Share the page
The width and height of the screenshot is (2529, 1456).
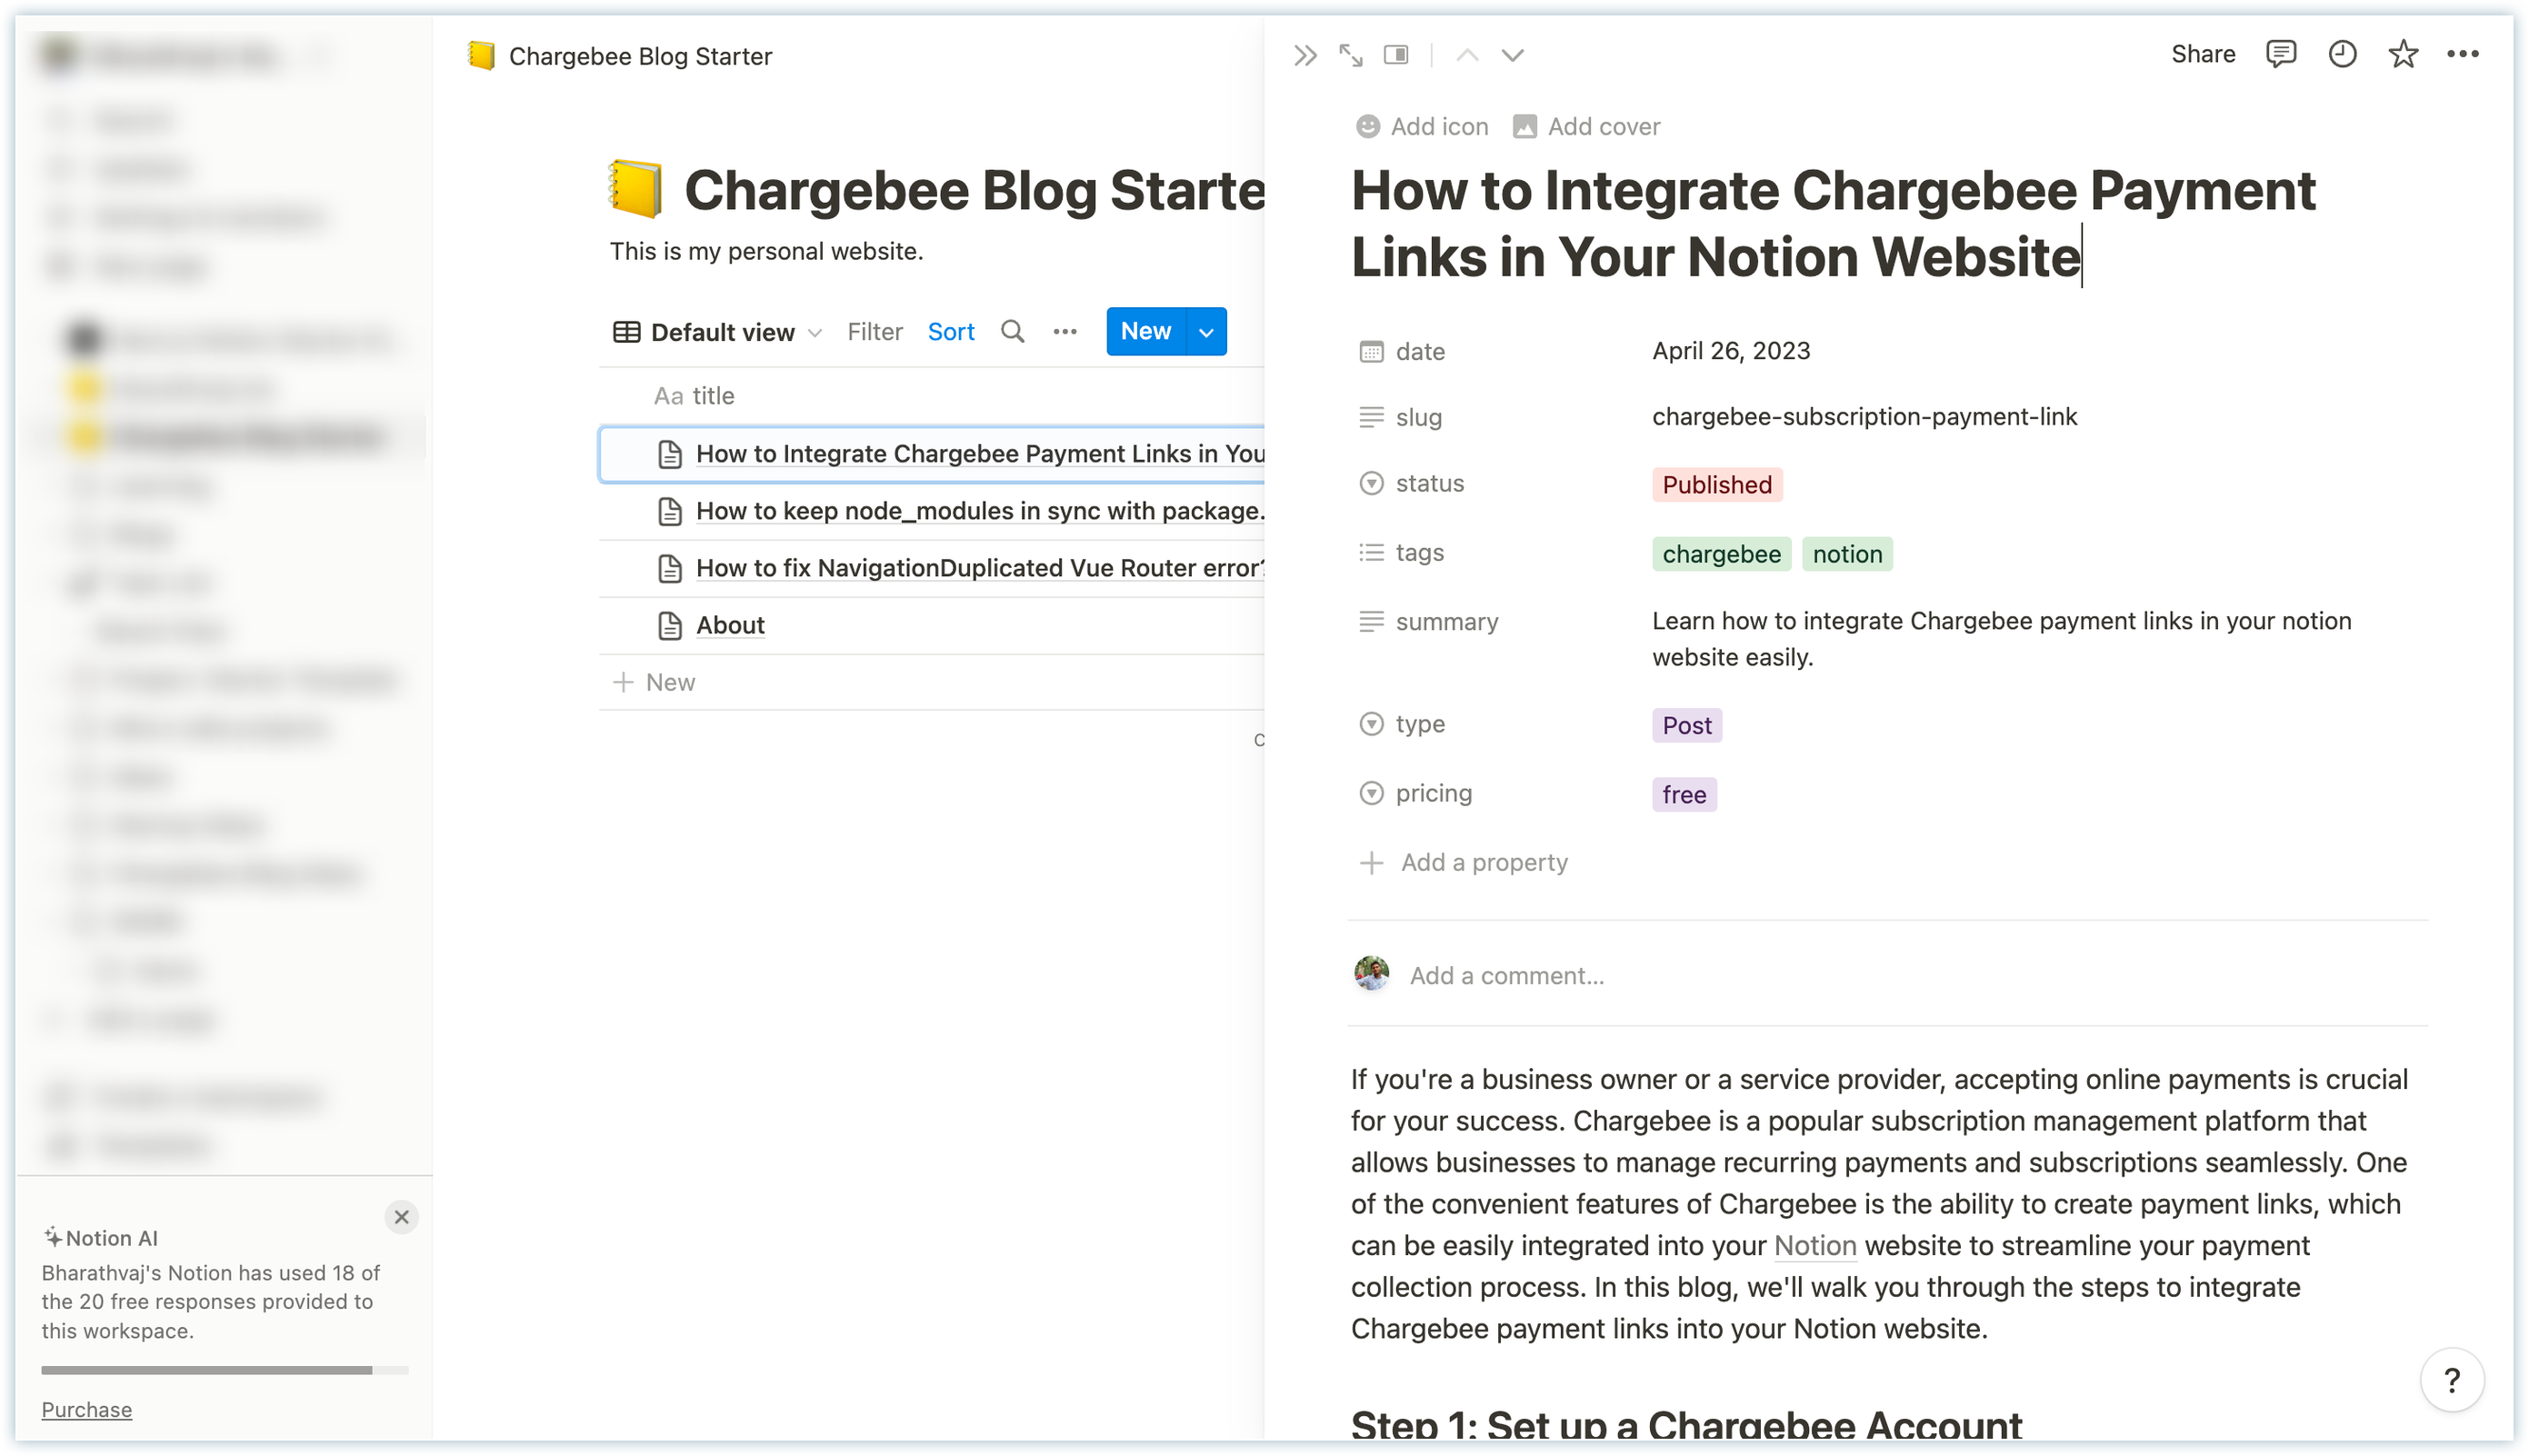click(x=2203, y=54)
